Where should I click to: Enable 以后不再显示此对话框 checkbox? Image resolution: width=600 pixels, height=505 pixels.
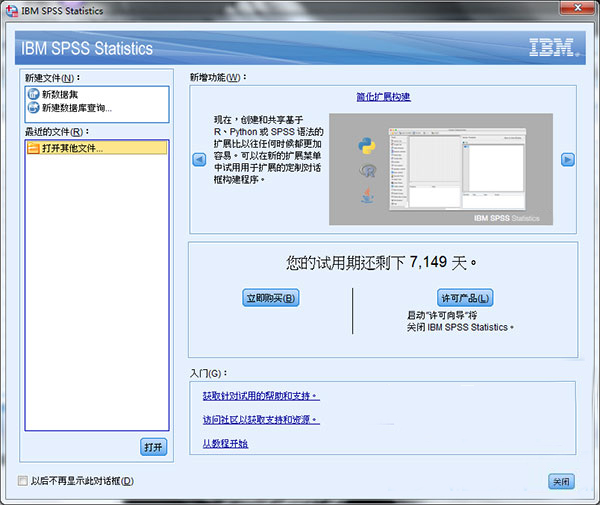[x=23, y=481]
